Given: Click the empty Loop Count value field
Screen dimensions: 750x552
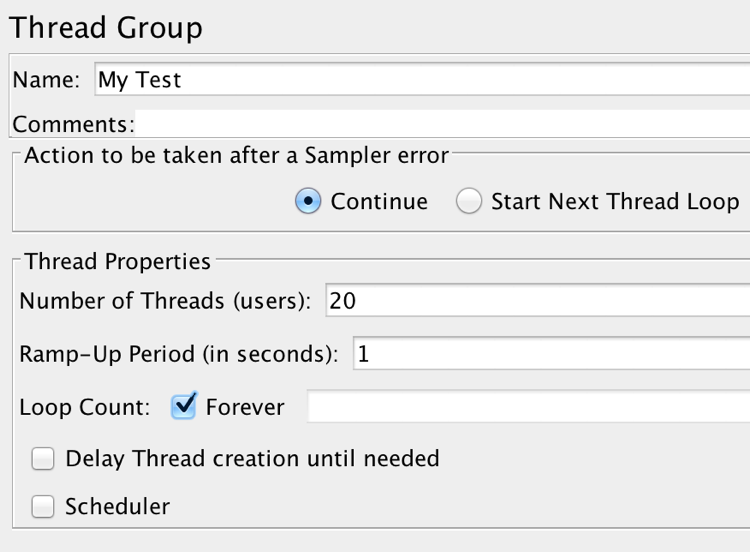Looking at the screenshot, I should (x=528, y=407).
